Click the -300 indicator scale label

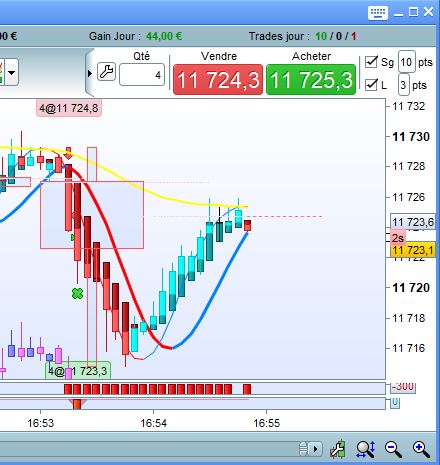(x=403, y=387)
